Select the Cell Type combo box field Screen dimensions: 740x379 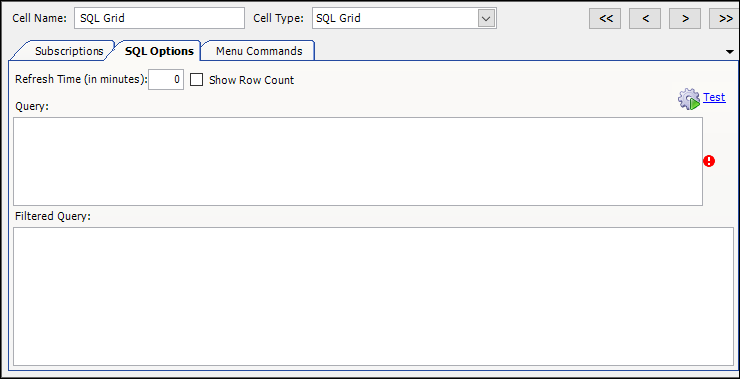[404, 18]
